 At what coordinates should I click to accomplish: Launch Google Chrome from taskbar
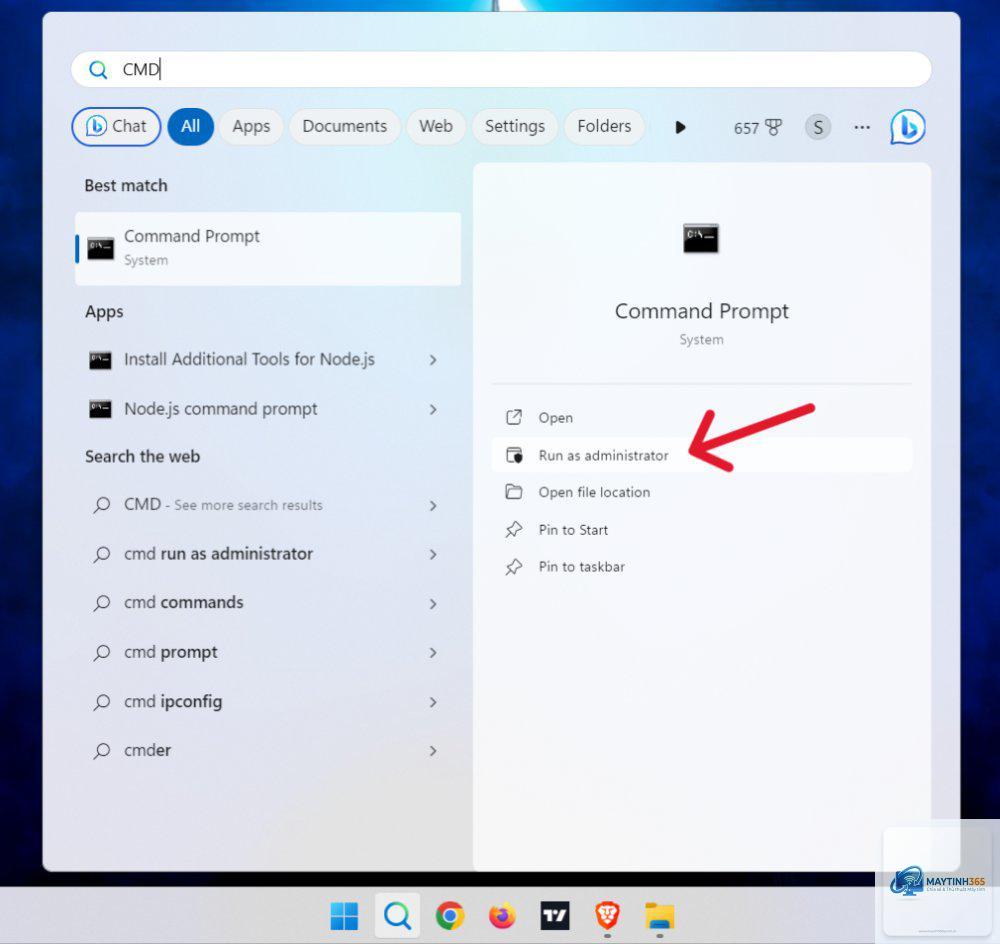click(450, 917)
